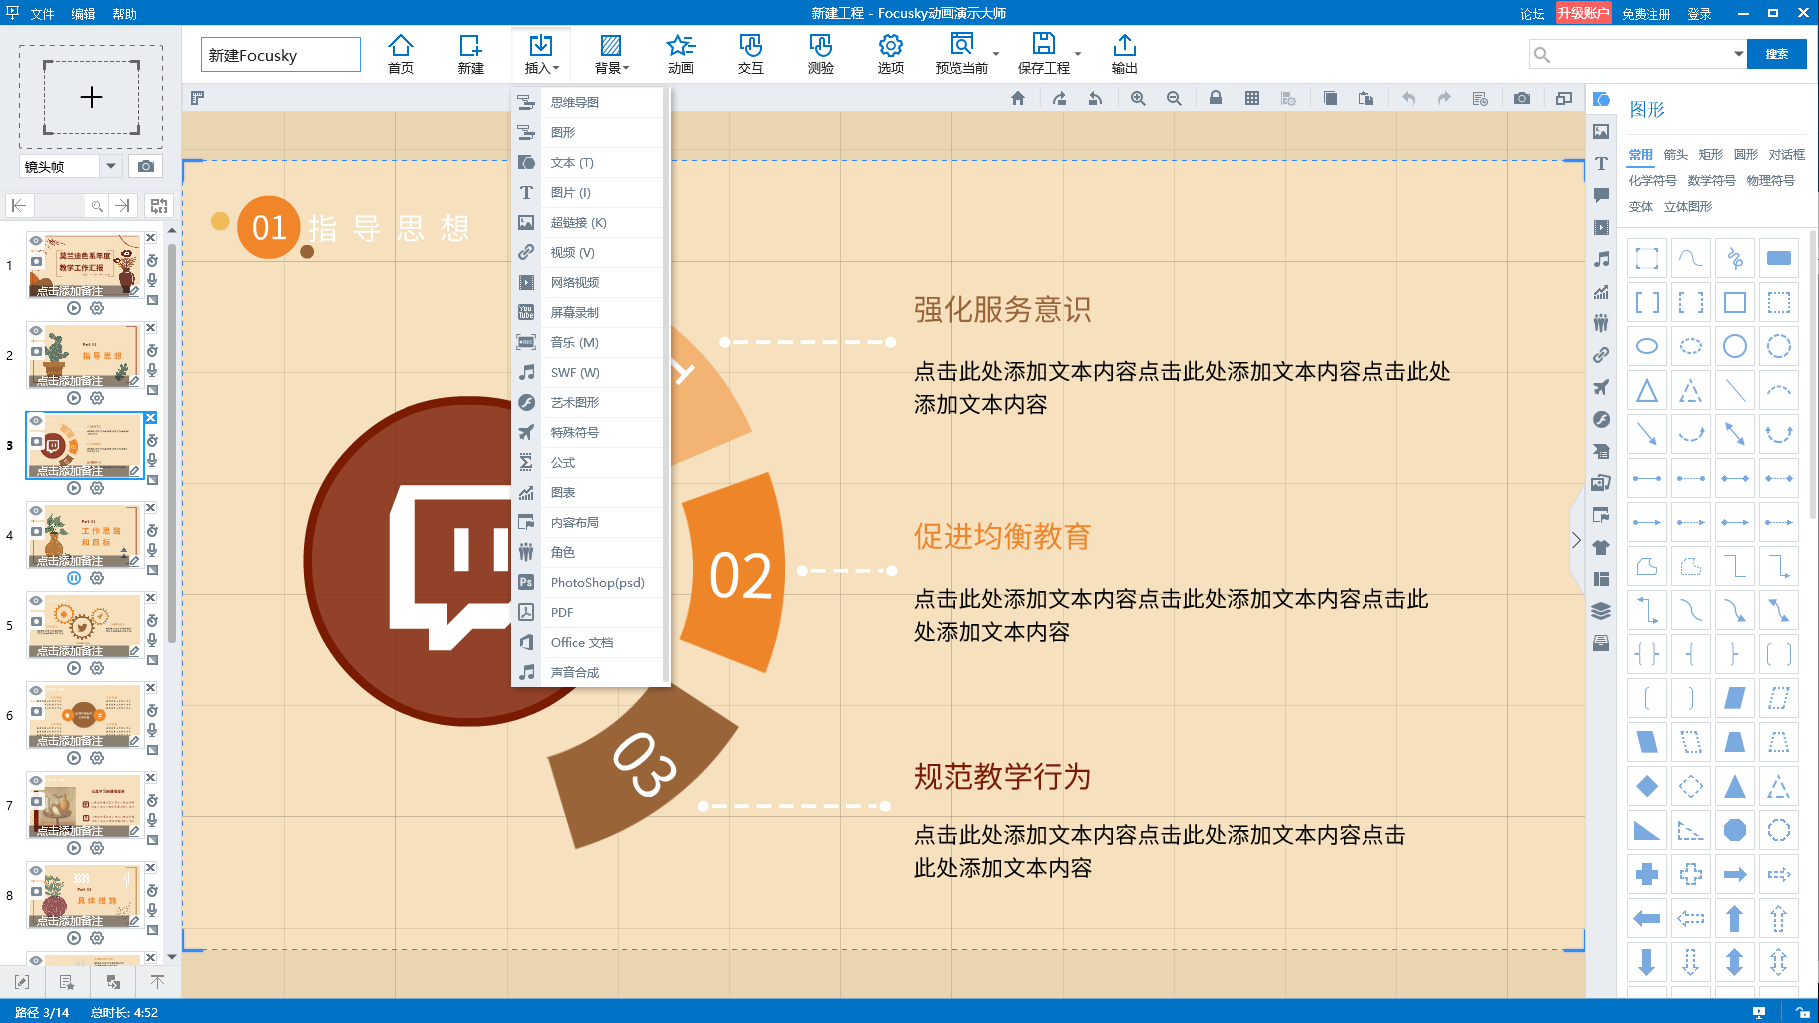Click the microphone icon beside slide 1
The height and width of the screenshot is (1023, 1819).
coord(152,280)
